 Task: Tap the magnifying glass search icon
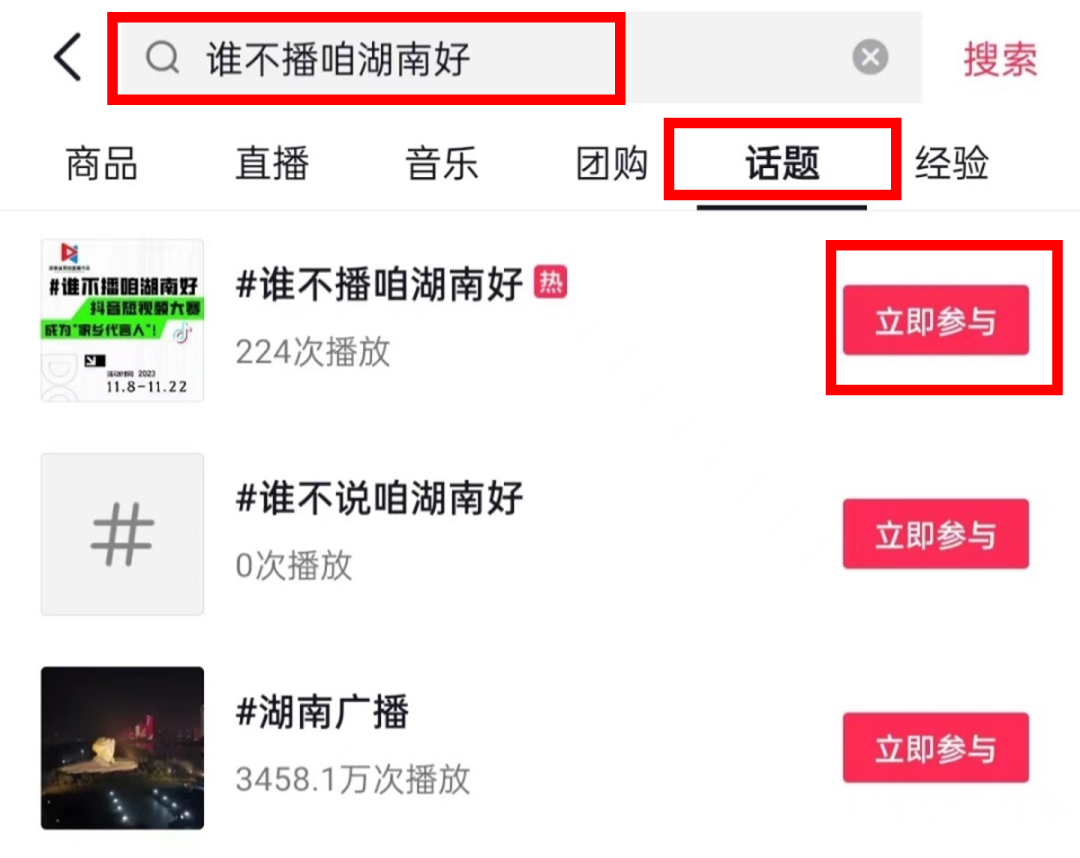point(163,57)
